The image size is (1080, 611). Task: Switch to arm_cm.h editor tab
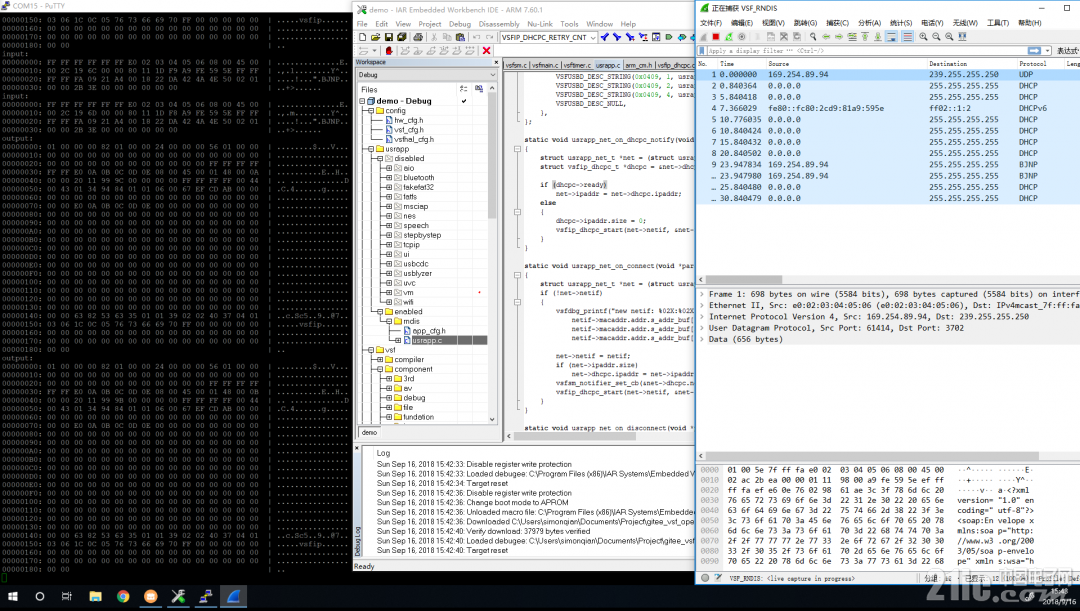tap(638, 65)
